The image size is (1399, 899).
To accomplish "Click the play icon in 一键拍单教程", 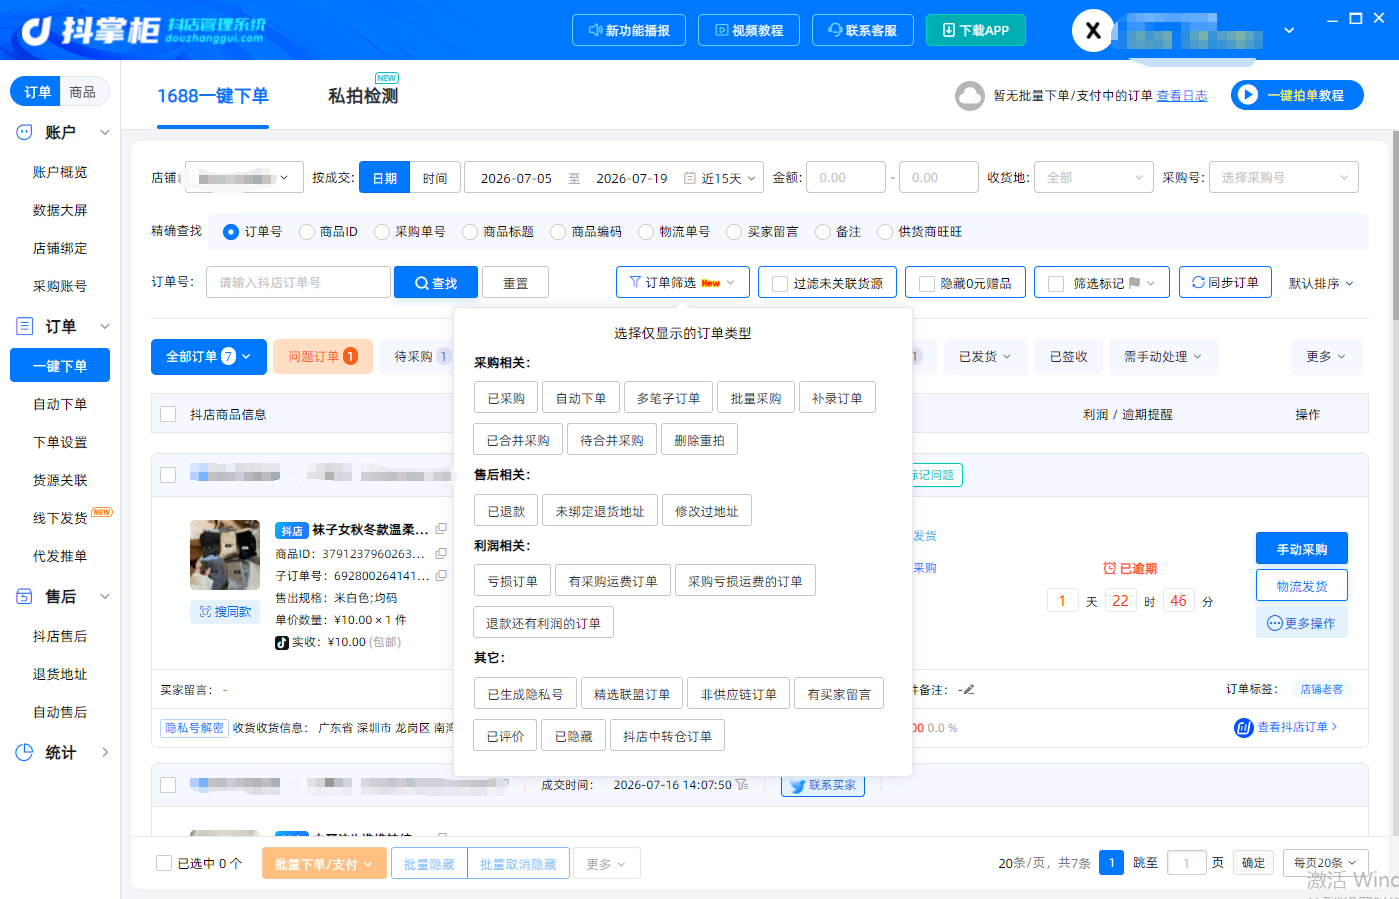I will click(1247, 95).
